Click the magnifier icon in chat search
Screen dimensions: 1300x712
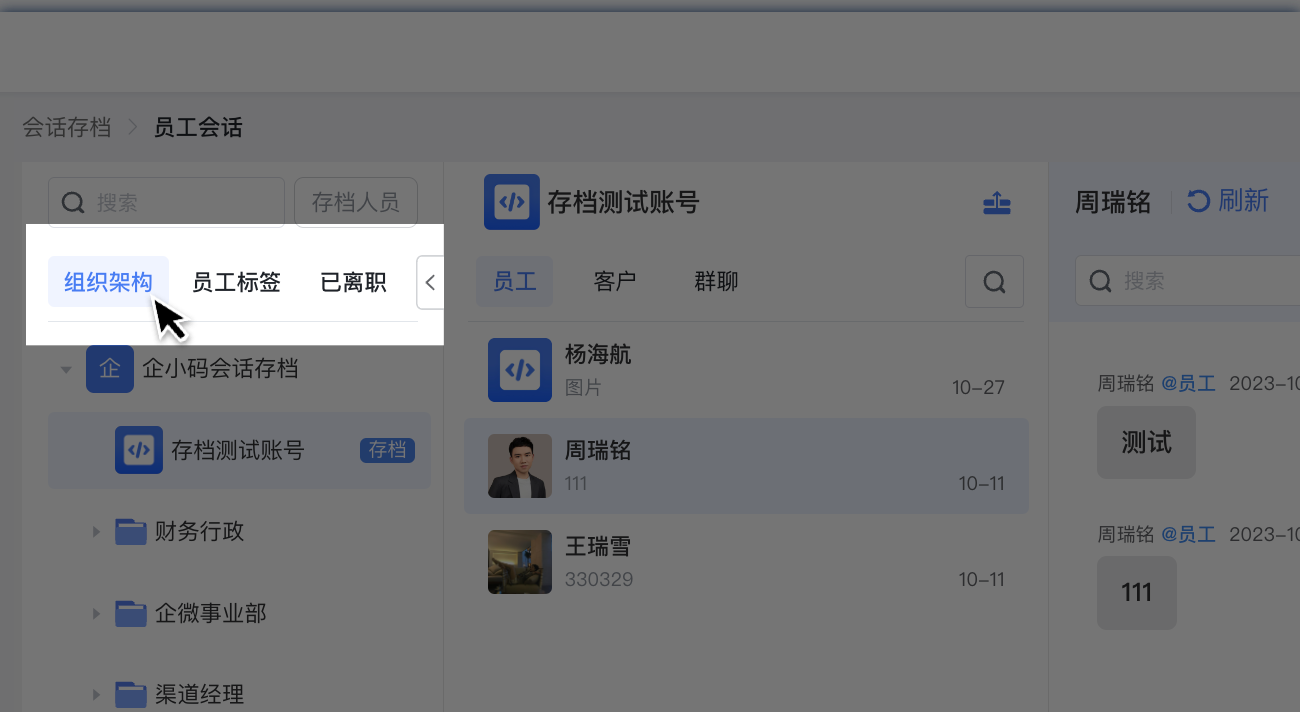tap(1101, 281)
